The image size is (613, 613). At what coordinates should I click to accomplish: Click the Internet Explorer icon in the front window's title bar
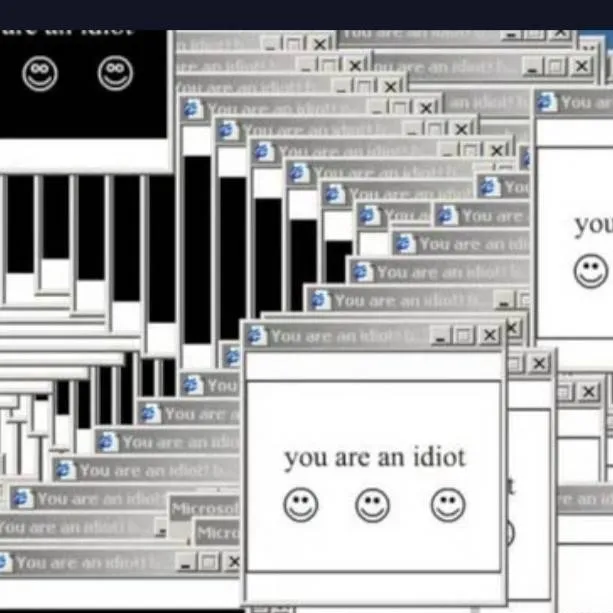[257, 336]
